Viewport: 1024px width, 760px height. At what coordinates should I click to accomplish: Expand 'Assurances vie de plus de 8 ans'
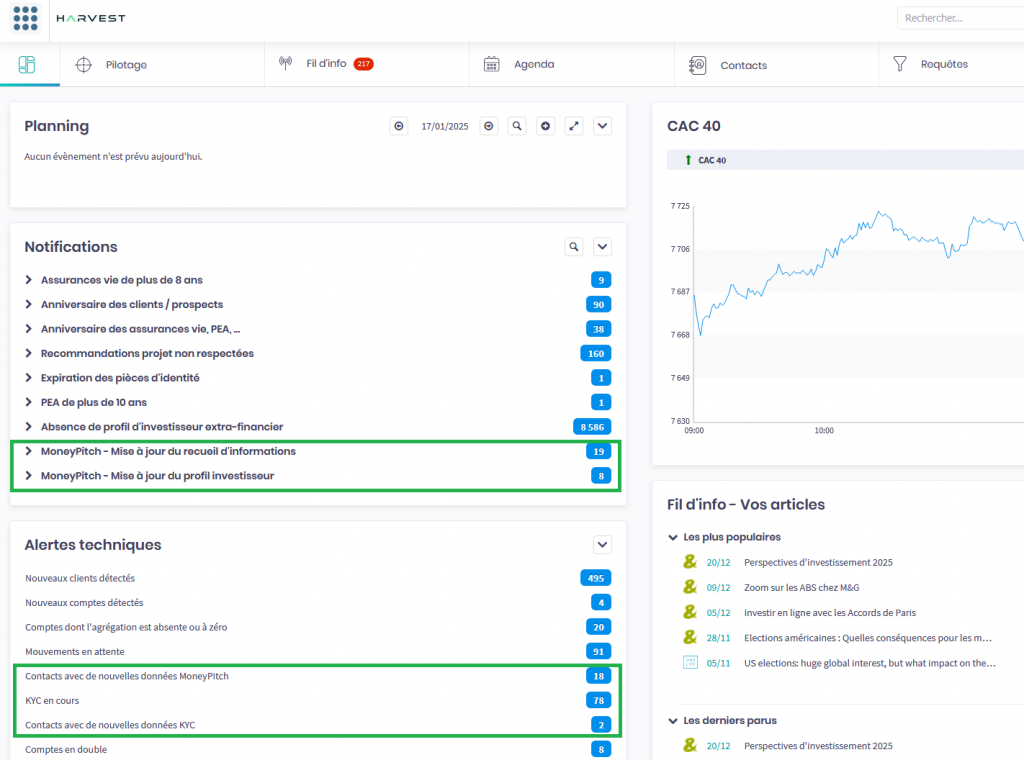[30, 280]
